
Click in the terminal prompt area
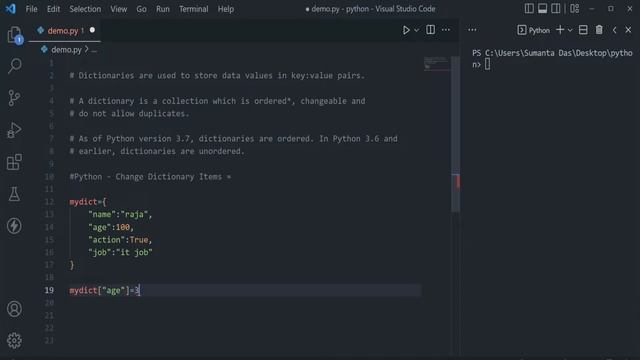point(487,64)
